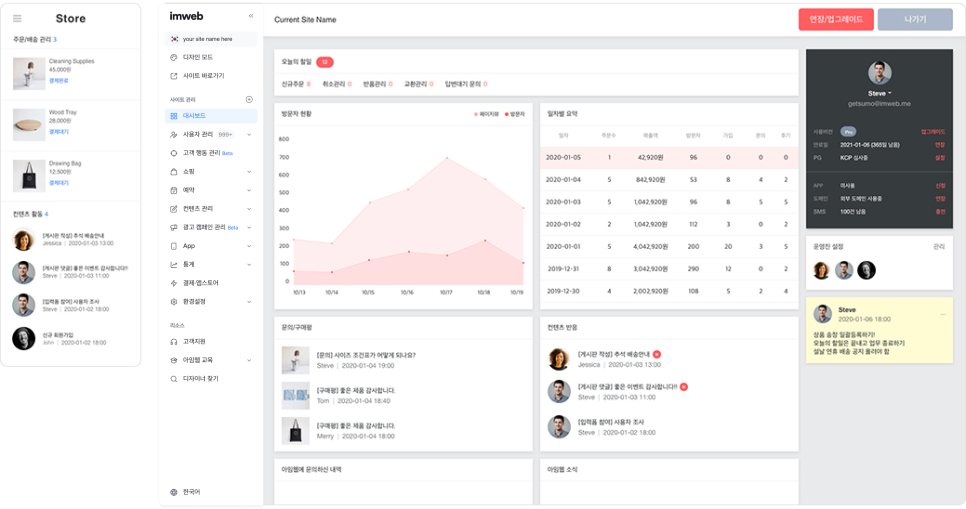Click the 결제·앱스토어 lightning icon

coord(174,283)
